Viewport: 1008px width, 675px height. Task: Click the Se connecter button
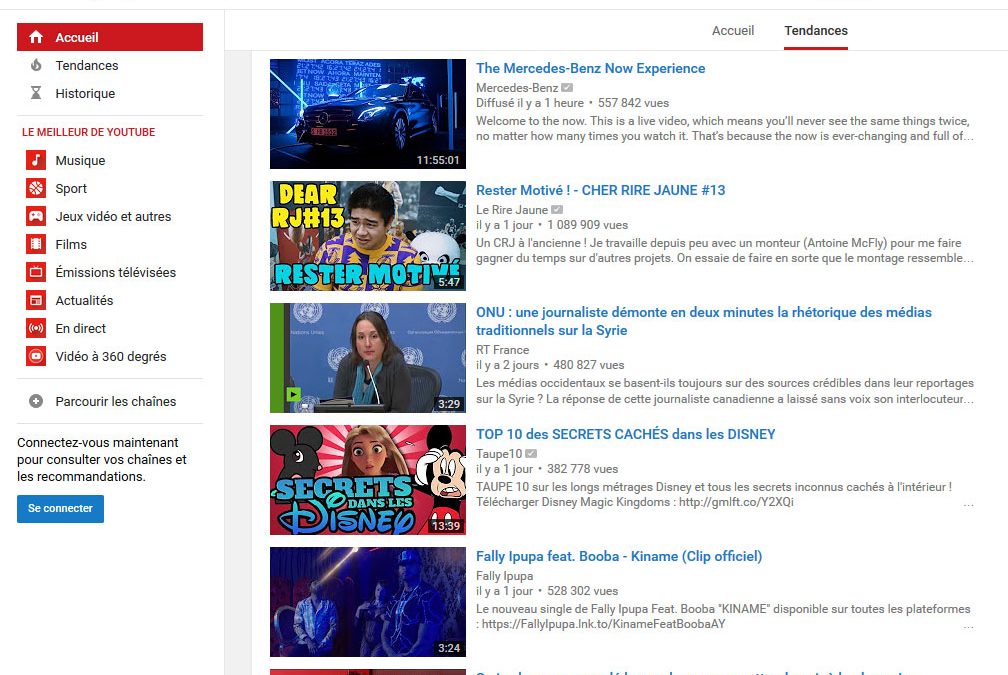point(60,508)
